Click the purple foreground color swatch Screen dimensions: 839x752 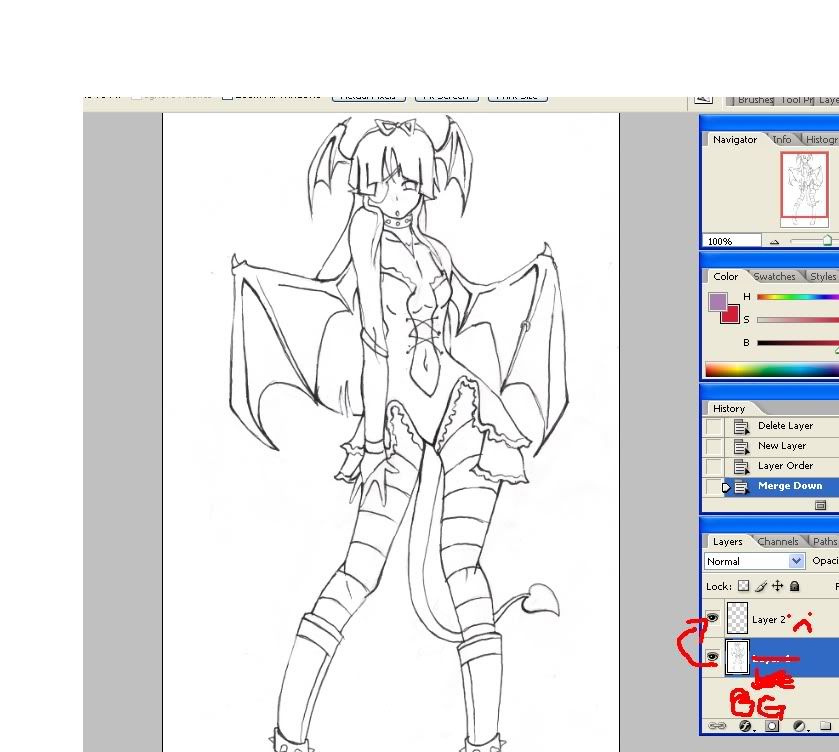click(716, 301)
